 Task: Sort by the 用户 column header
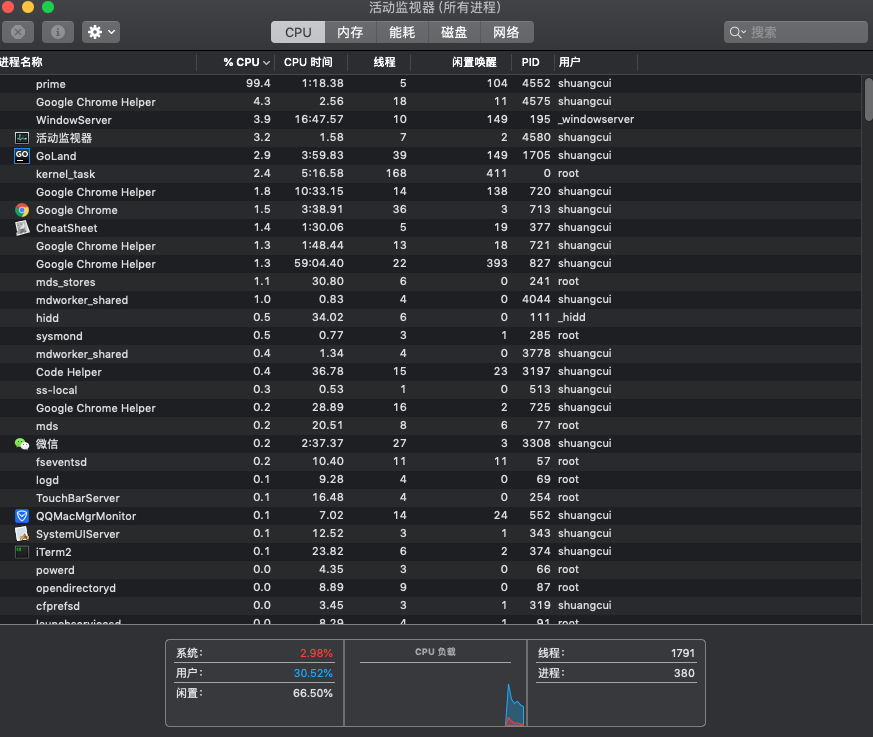click(x=596, y=62)
